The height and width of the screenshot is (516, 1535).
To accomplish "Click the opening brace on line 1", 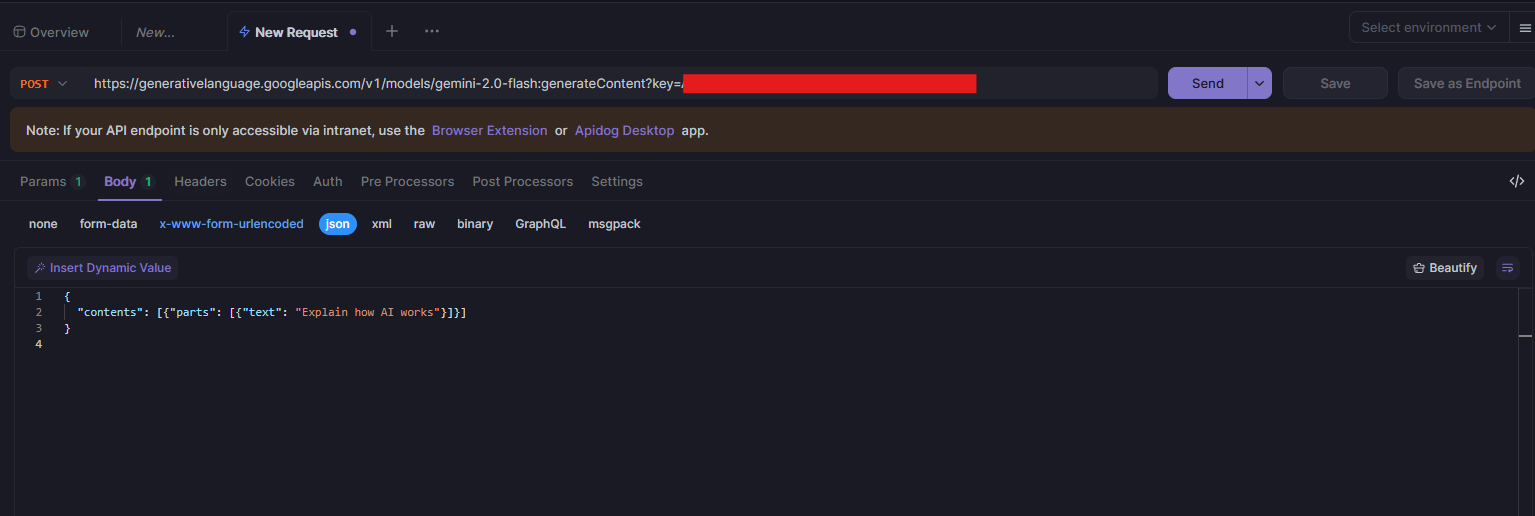I will click(x=67, y=296).
